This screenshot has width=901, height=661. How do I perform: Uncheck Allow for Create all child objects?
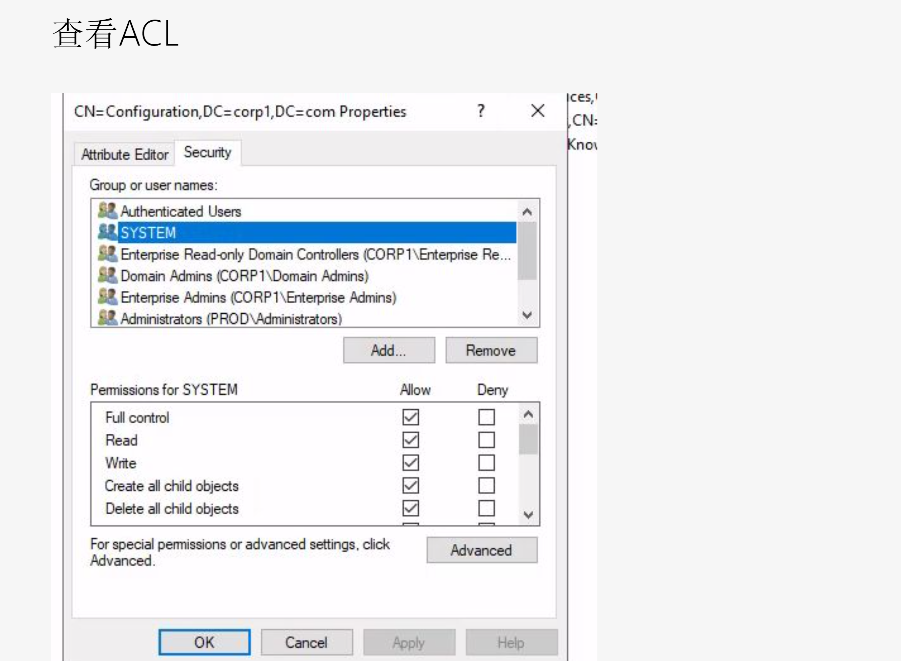[x=410, y=486]
